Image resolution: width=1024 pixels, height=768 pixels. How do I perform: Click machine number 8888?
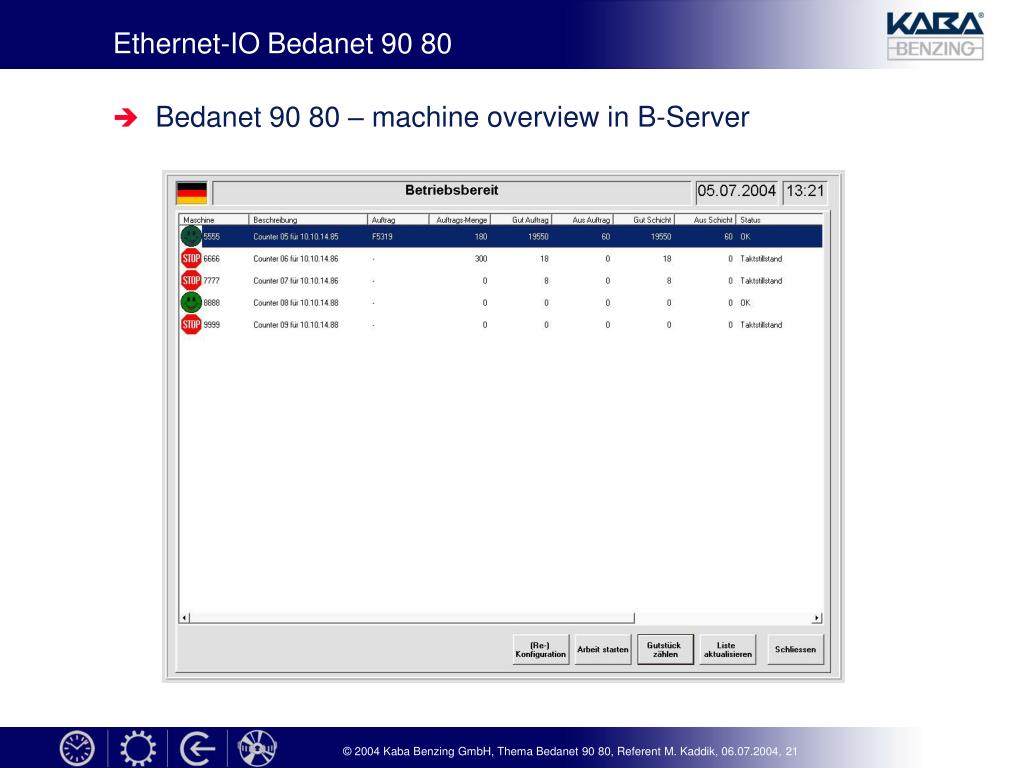[x=212, y=303]
